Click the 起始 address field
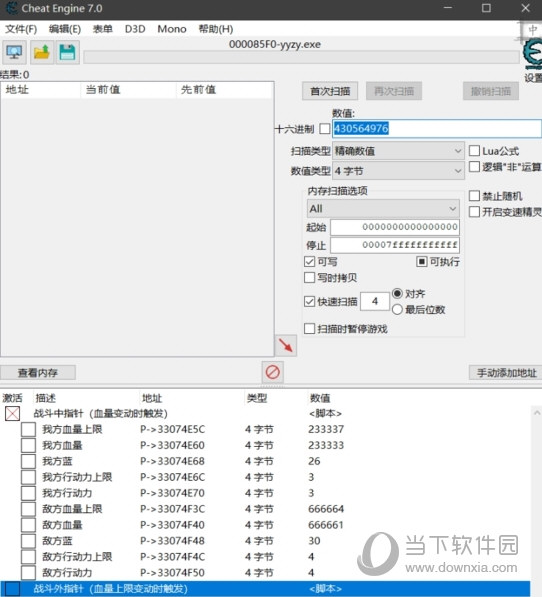This screenshot has width=542, height=597. point(395,227)
